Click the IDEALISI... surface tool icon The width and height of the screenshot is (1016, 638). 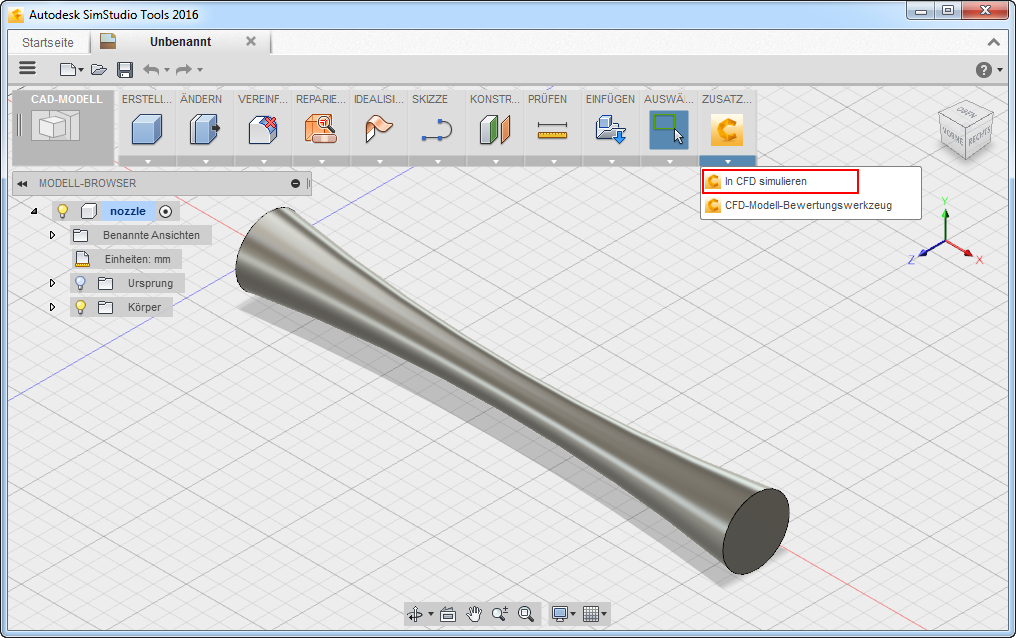(379, 129)
